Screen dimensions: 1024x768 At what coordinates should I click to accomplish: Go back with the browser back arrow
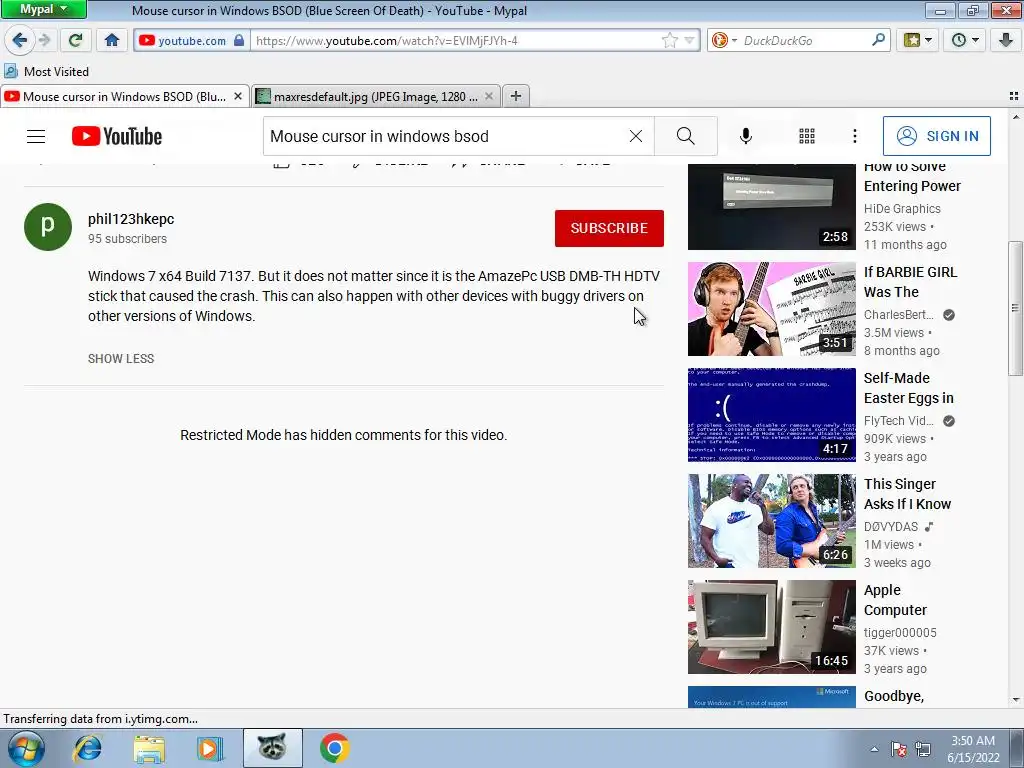tap(20, 40)
